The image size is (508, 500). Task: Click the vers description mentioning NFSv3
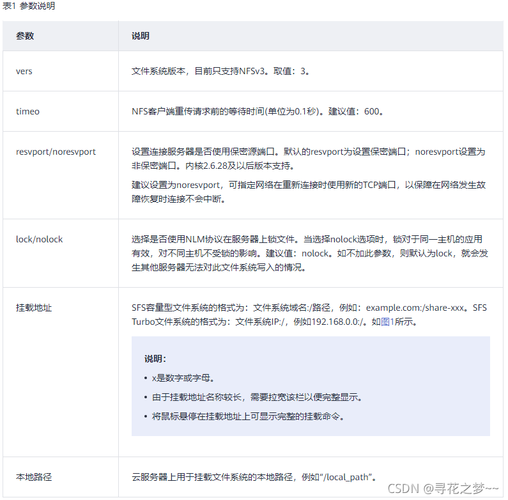[x=220, y=71]
